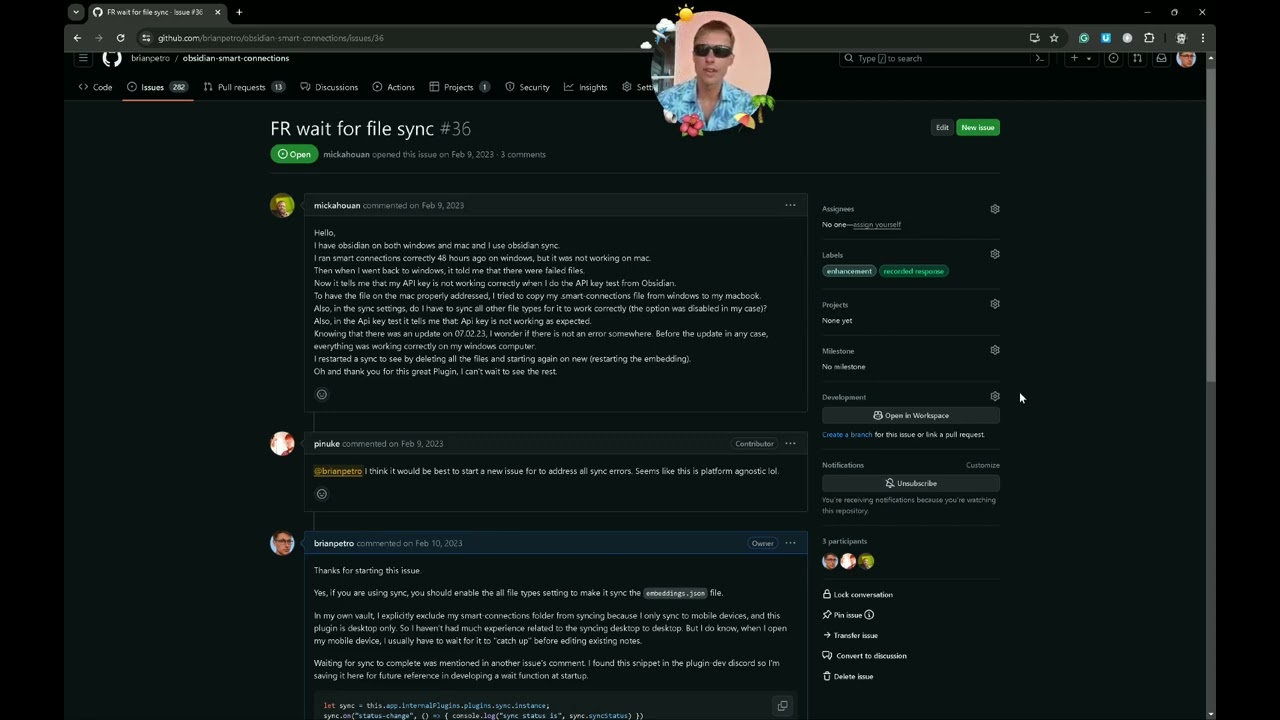View site information icon in address bar
The width and height of the screenshot is (1280, 720).
[146, 38]
